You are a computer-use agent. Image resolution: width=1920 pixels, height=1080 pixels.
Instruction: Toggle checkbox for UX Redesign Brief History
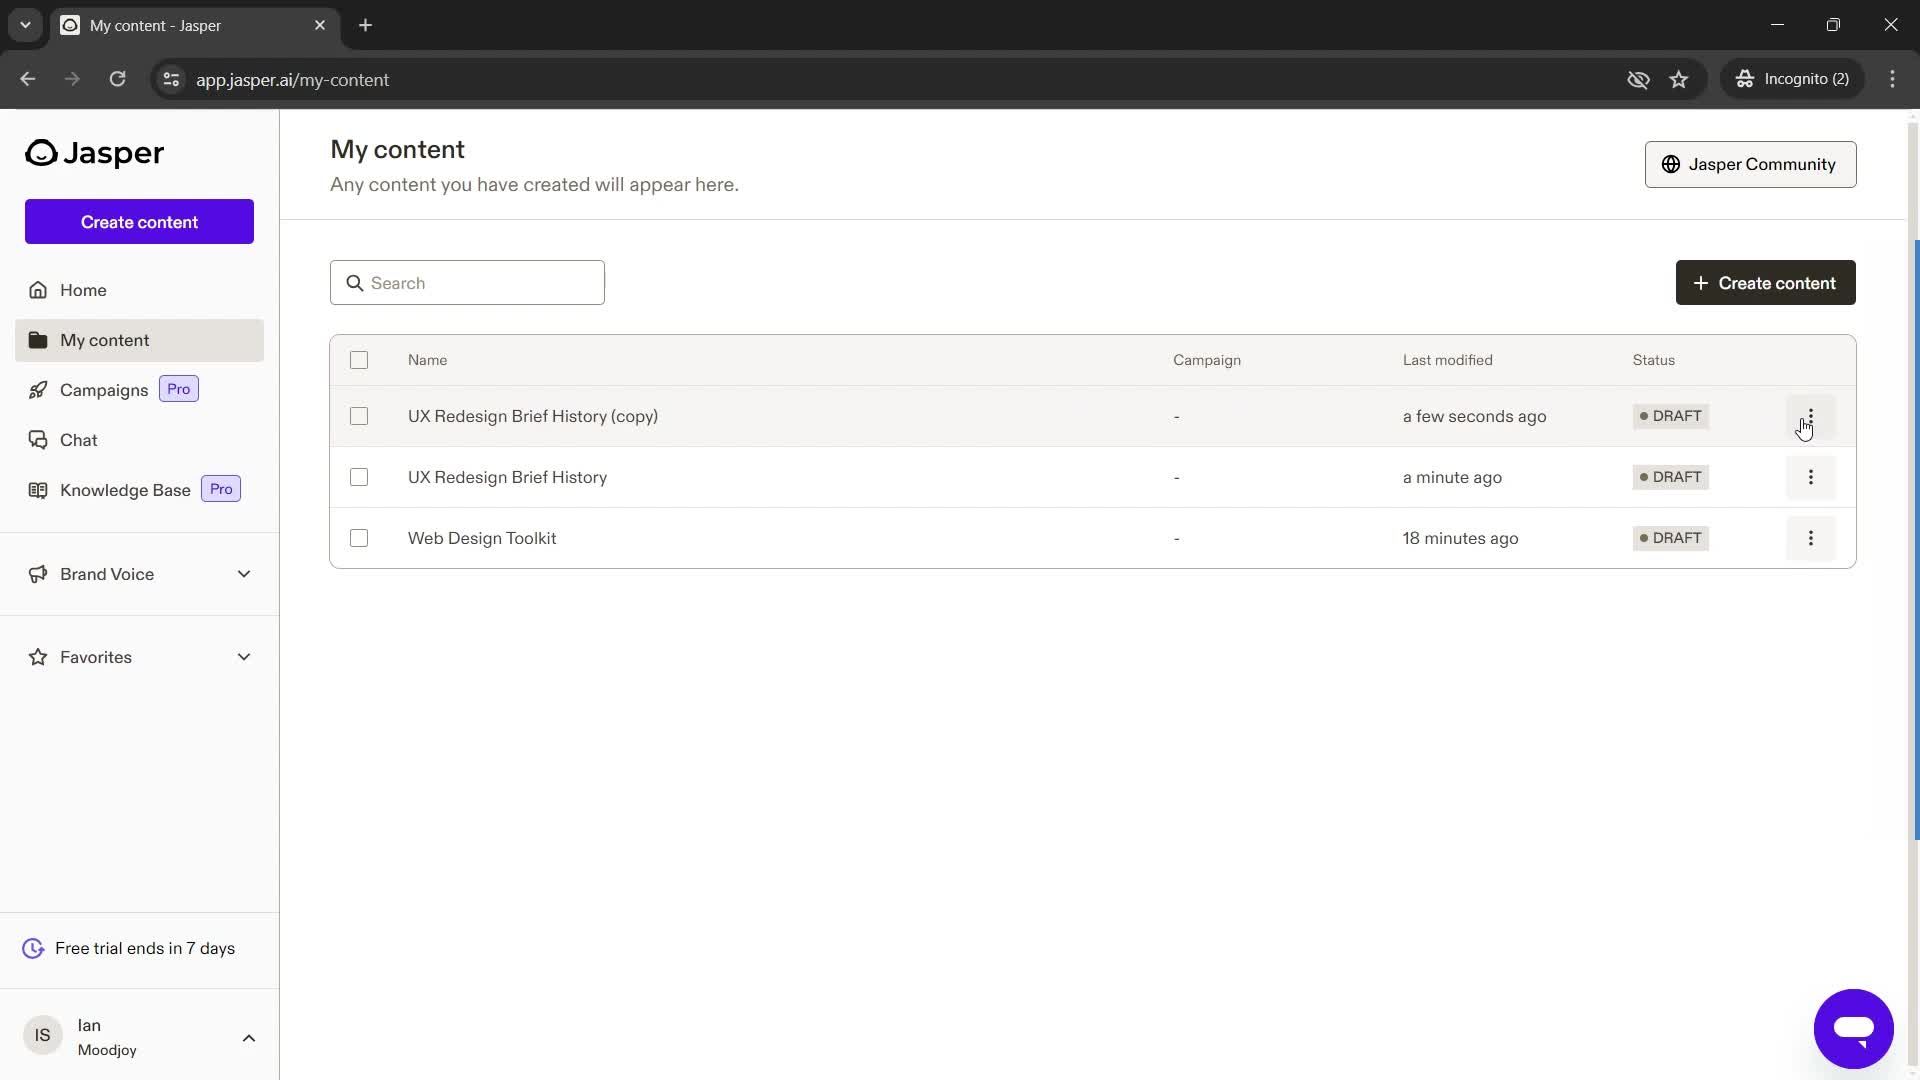tap(359, 476)
